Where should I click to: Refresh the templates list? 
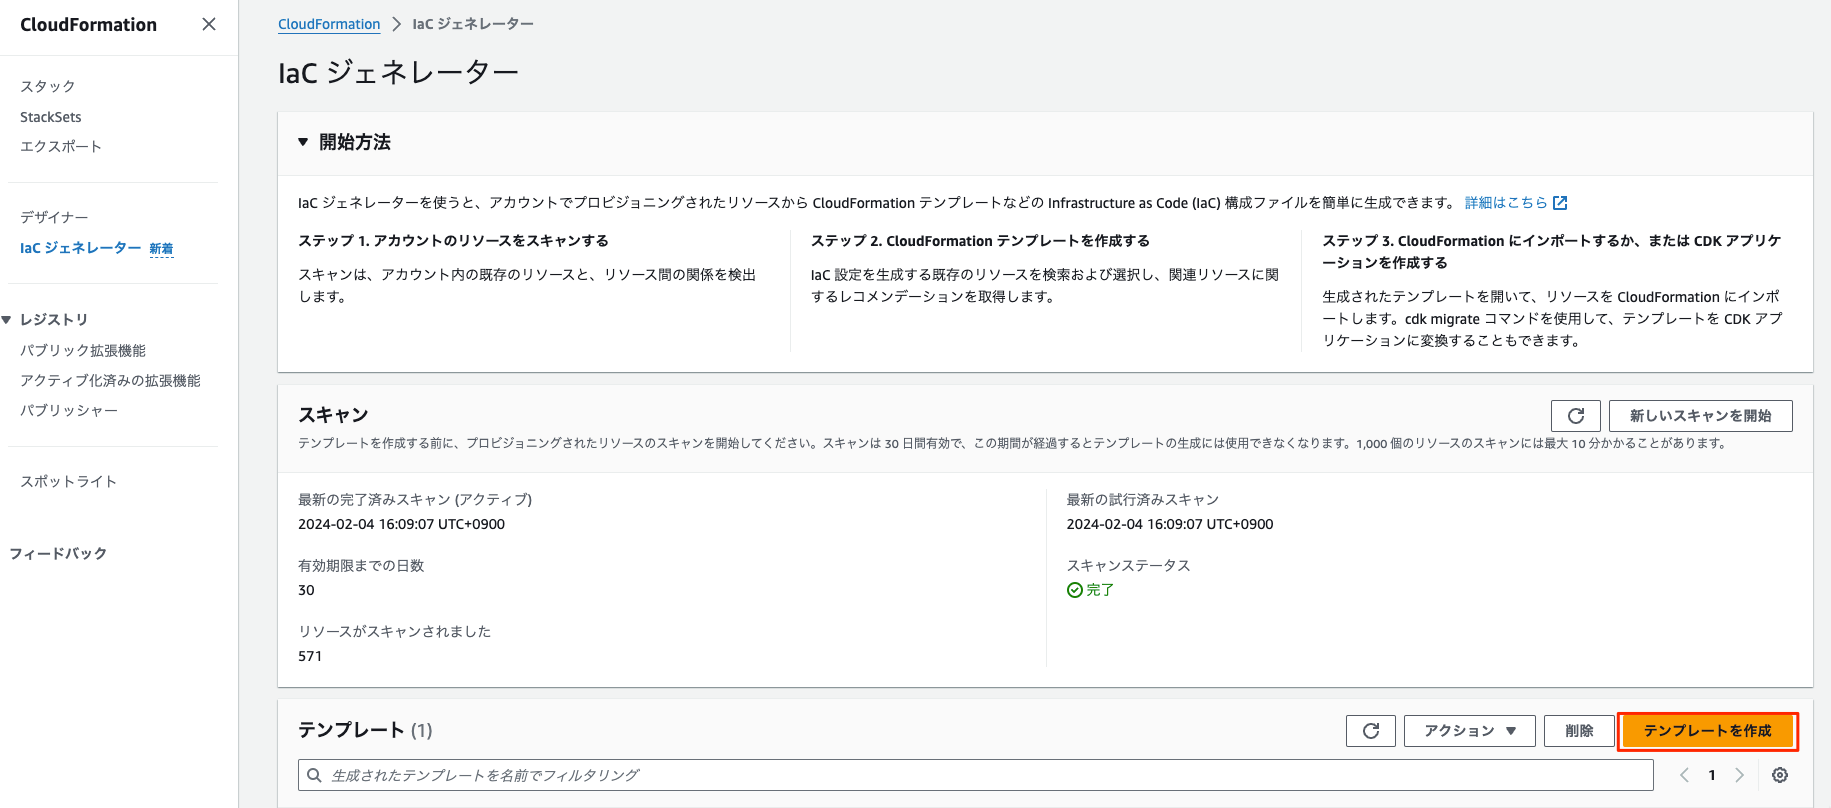tap(1371, 731)
